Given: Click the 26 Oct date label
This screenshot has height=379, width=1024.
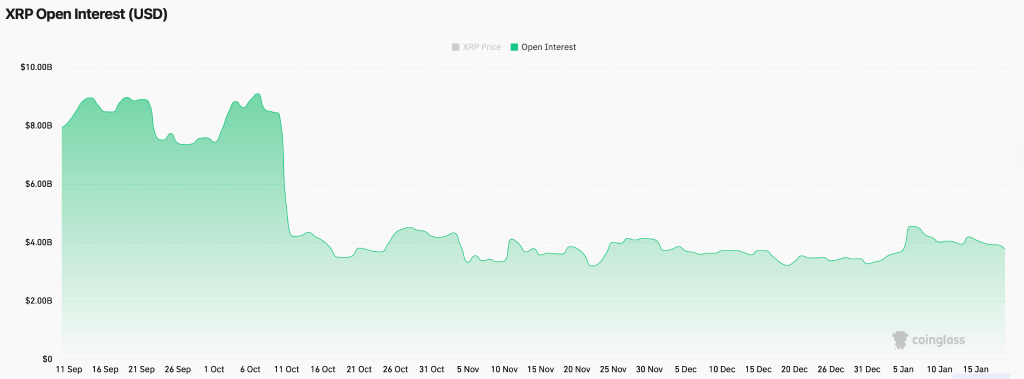Looking at the screenshot, I should pos(396,370).
